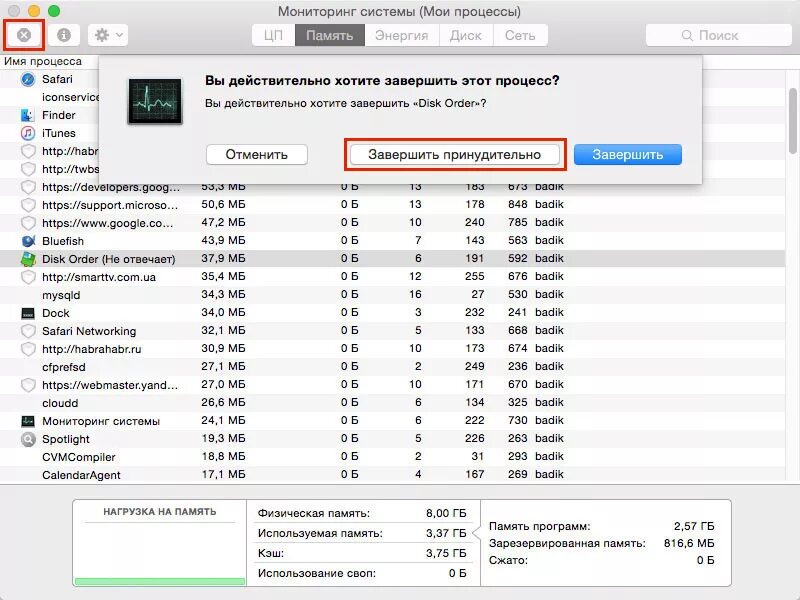Click Имя процесса column header
The height and width of the screenshot is (600, 800).
point(43,61)
